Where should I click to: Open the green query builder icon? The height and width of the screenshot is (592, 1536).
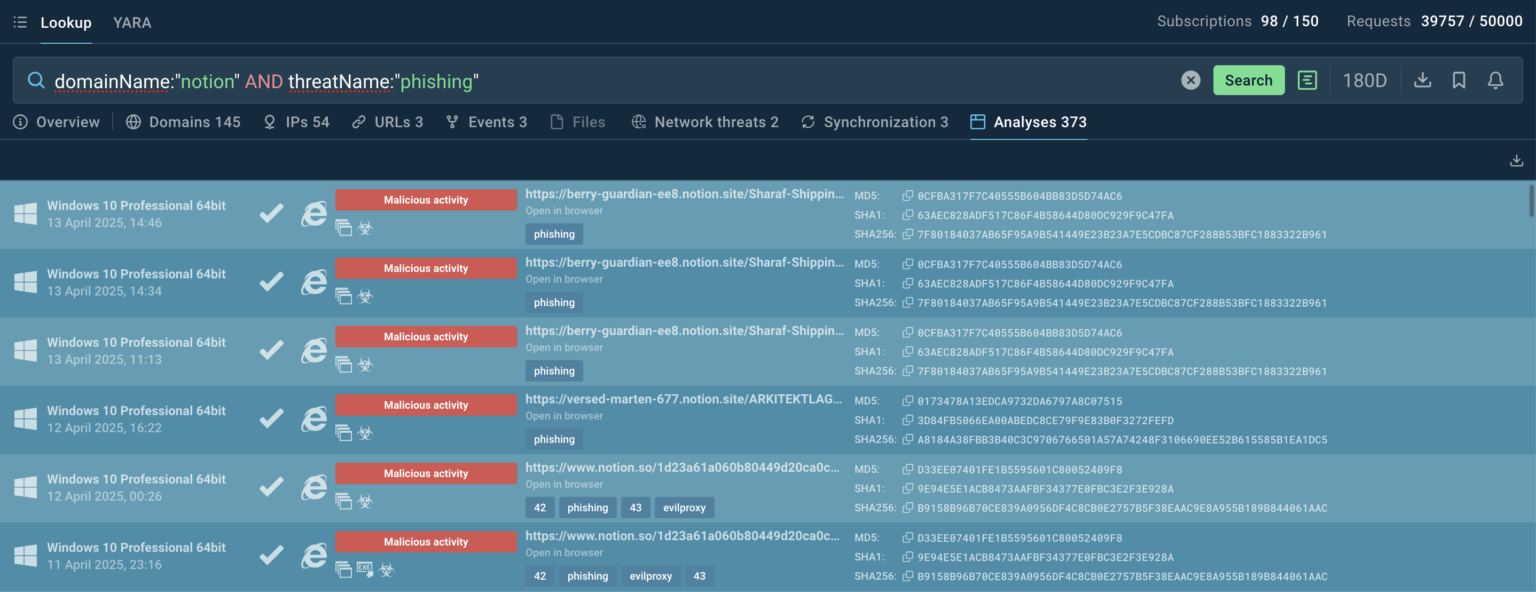tap(1307, 81)
